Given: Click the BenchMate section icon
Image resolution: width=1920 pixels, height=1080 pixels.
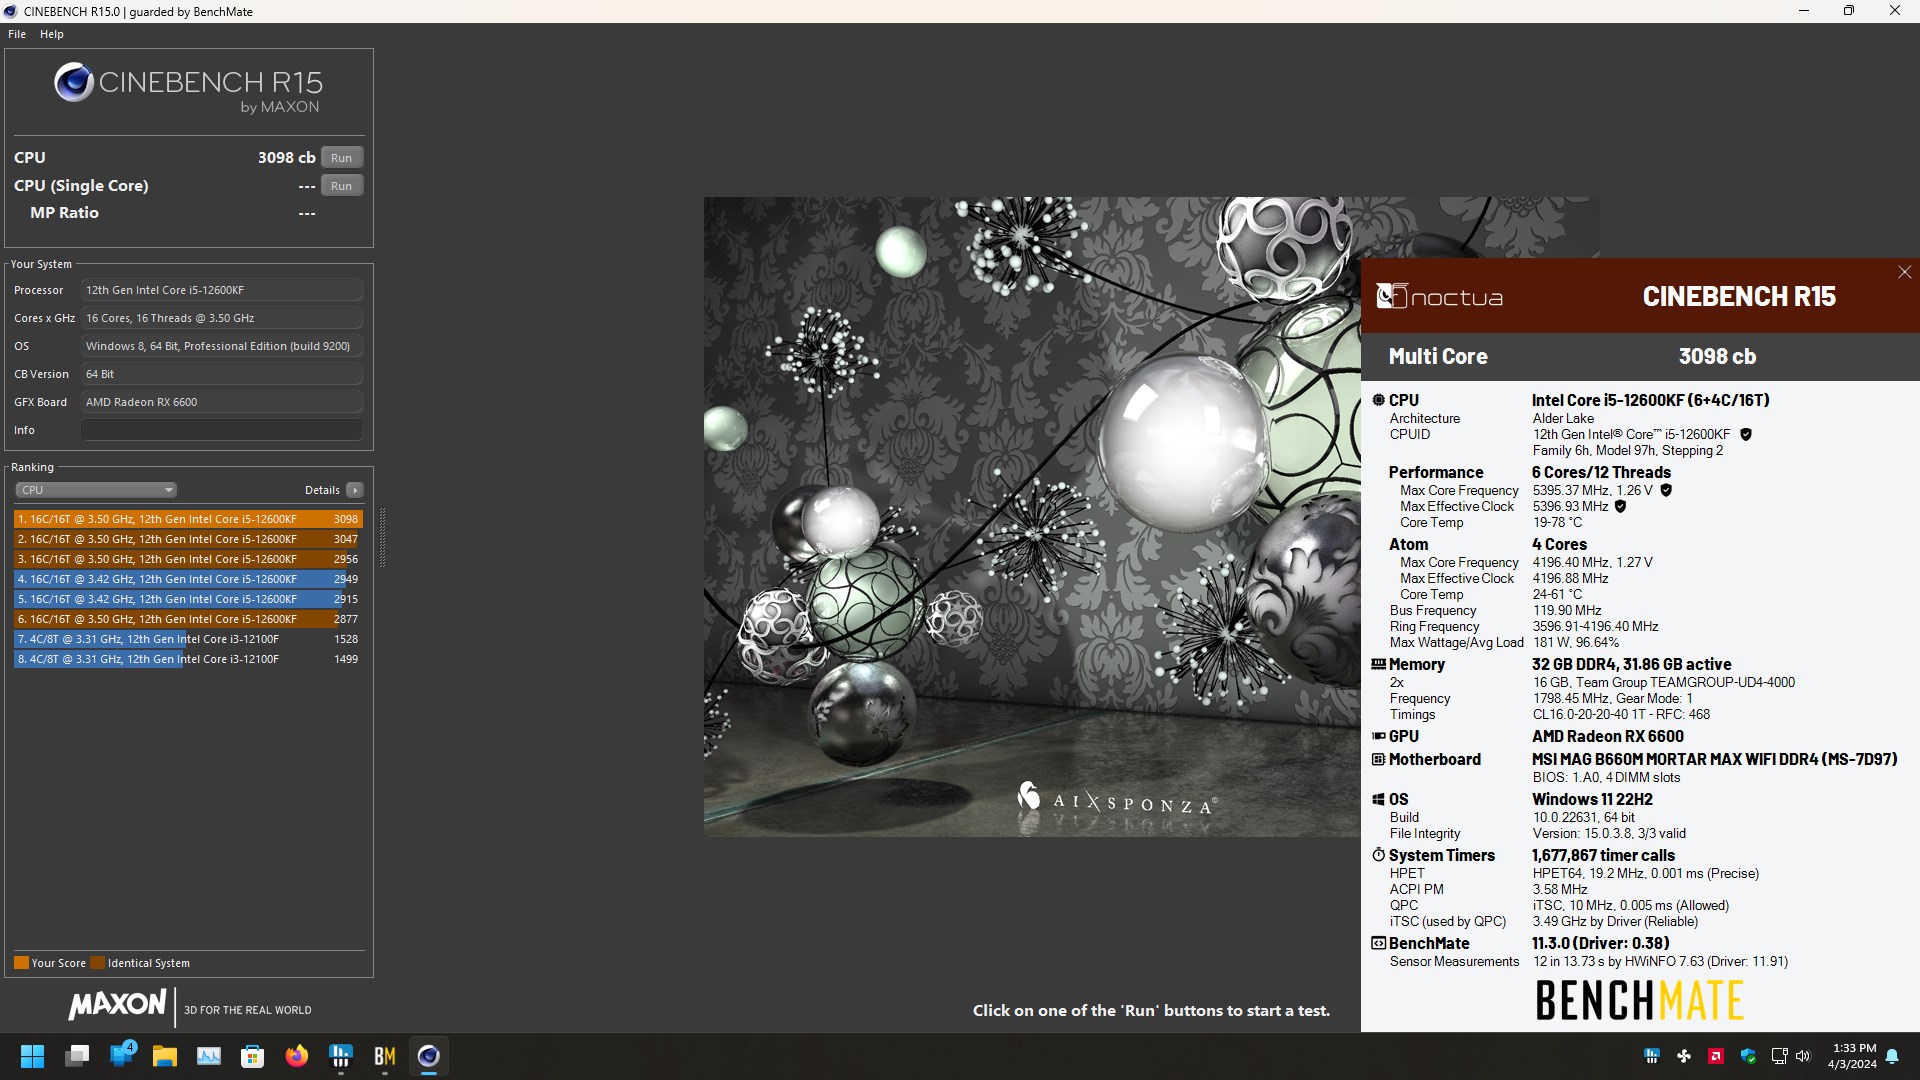Looking at the screenshot, I should (x=1378, y=943).
